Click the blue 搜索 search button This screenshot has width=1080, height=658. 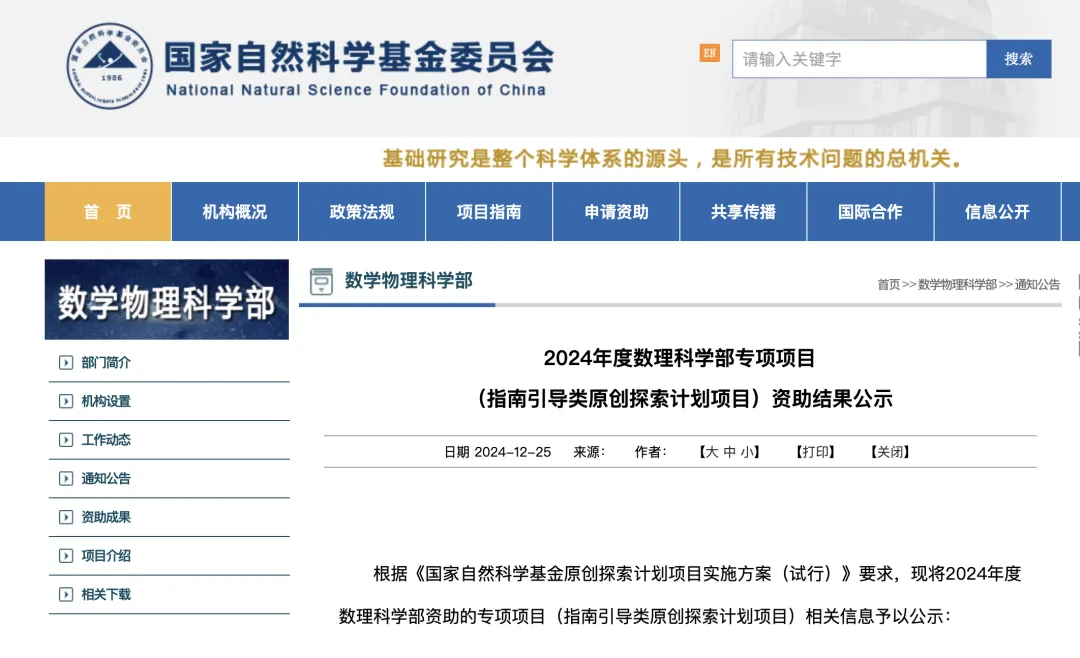(1019, 59)
